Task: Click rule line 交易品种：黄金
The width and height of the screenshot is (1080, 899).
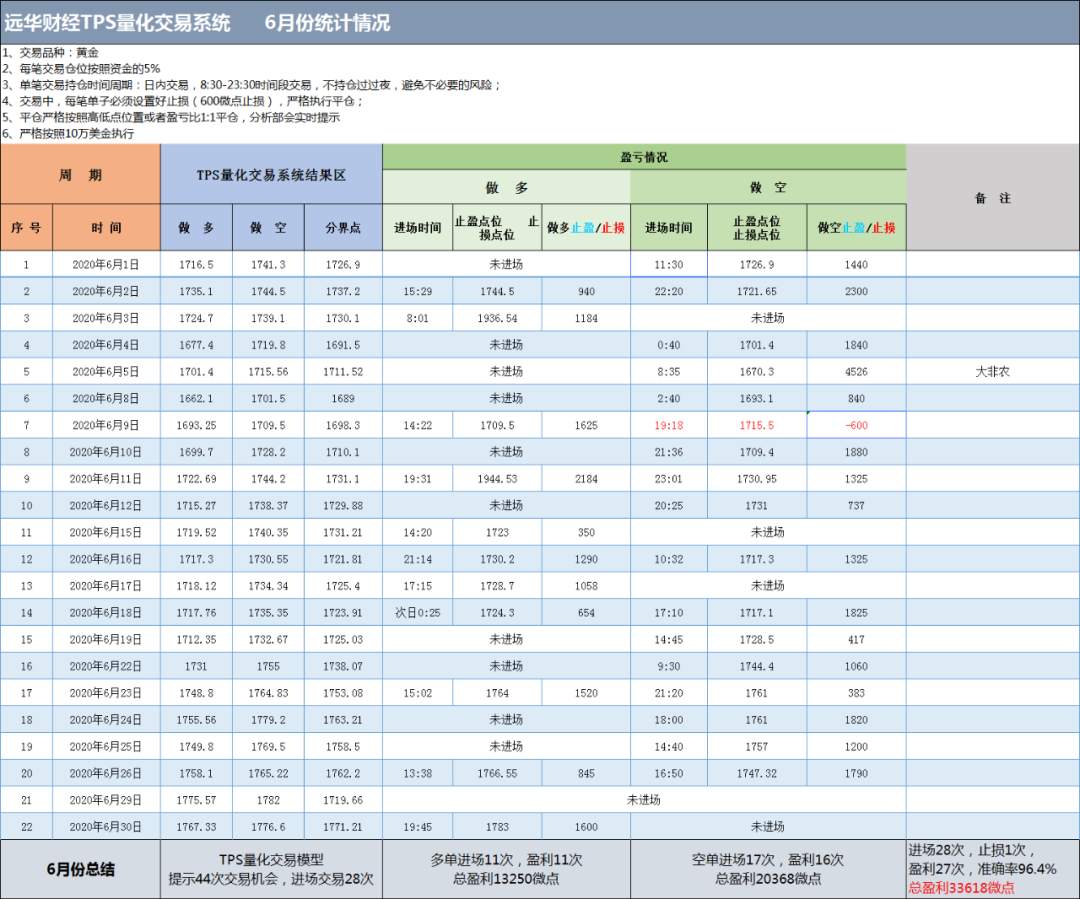Action: 50,52
